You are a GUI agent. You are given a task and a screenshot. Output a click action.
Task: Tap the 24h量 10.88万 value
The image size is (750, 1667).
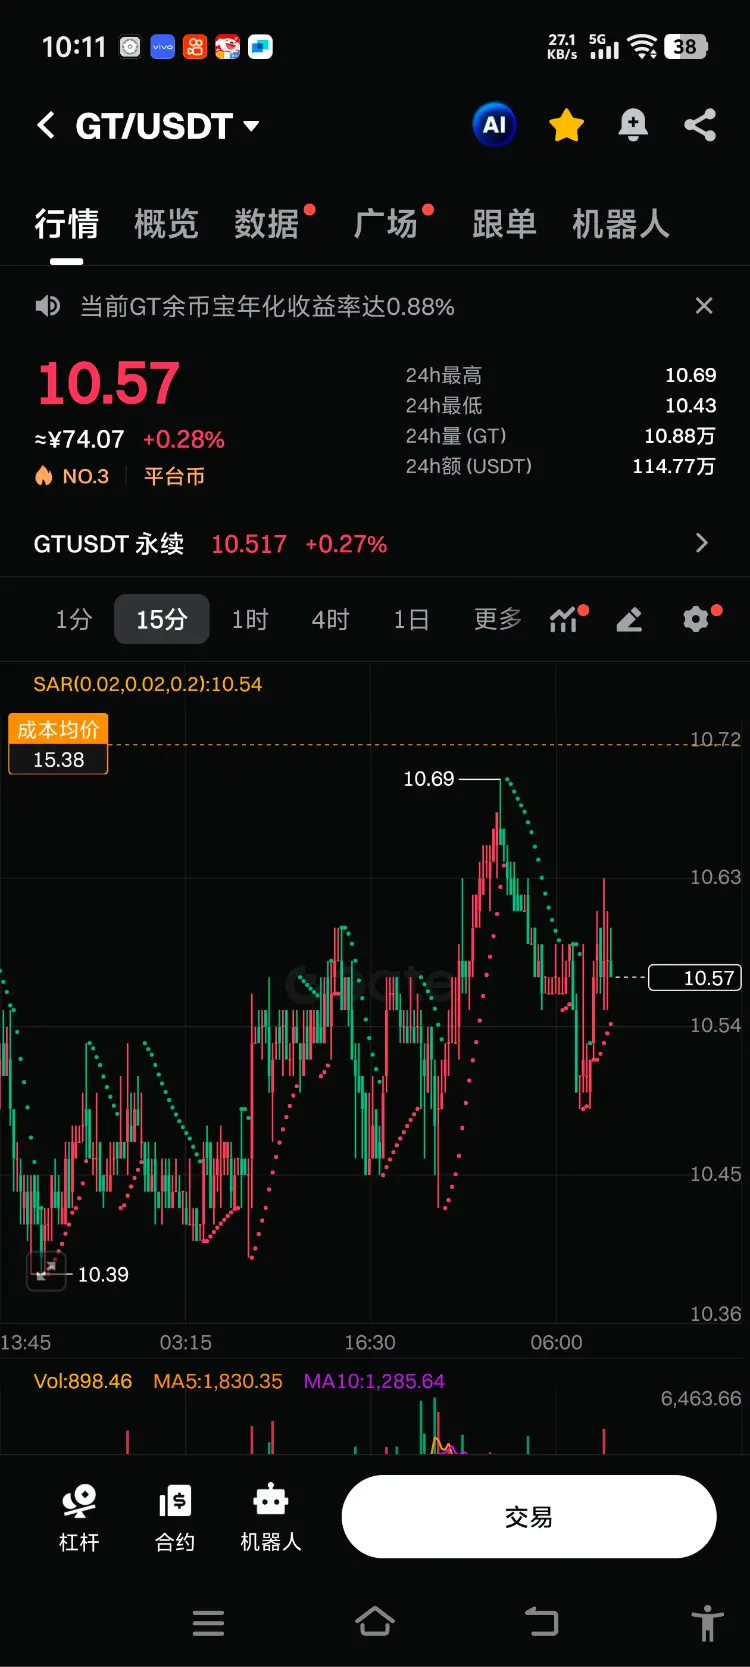click(x=680, y=436)
